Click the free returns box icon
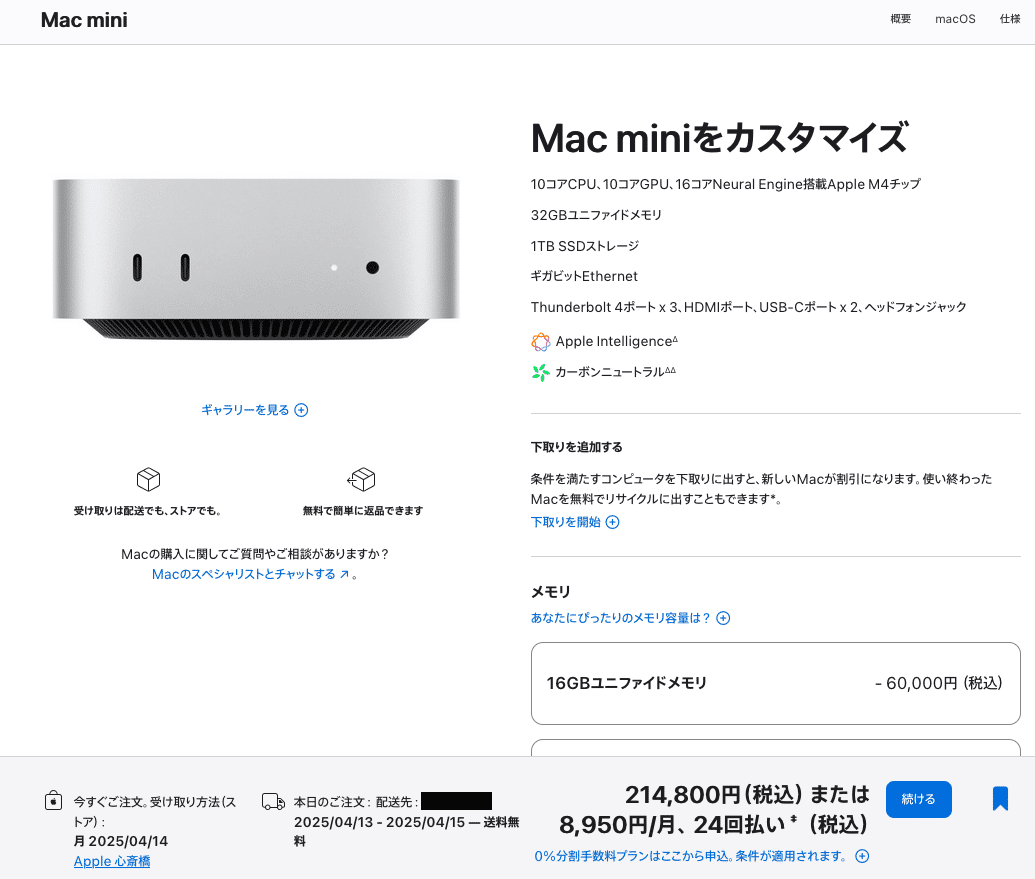Screen dimensions: 1035x879 tap(361, 479)
